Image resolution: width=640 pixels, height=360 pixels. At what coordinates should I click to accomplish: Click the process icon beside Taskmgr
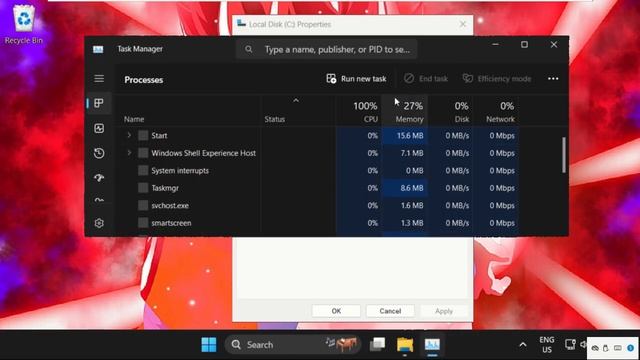(x=143, y=188)
